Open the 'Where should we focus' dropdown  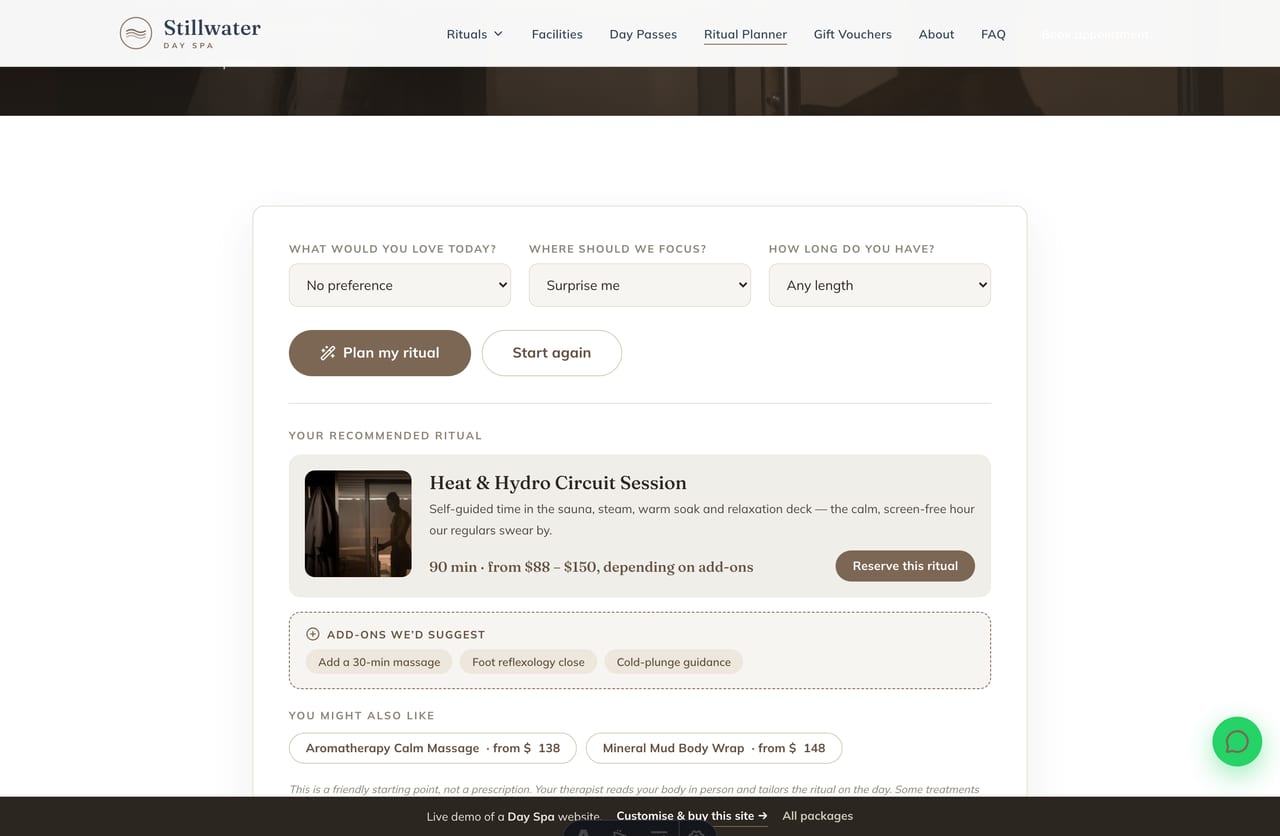[x=640, y=285]
